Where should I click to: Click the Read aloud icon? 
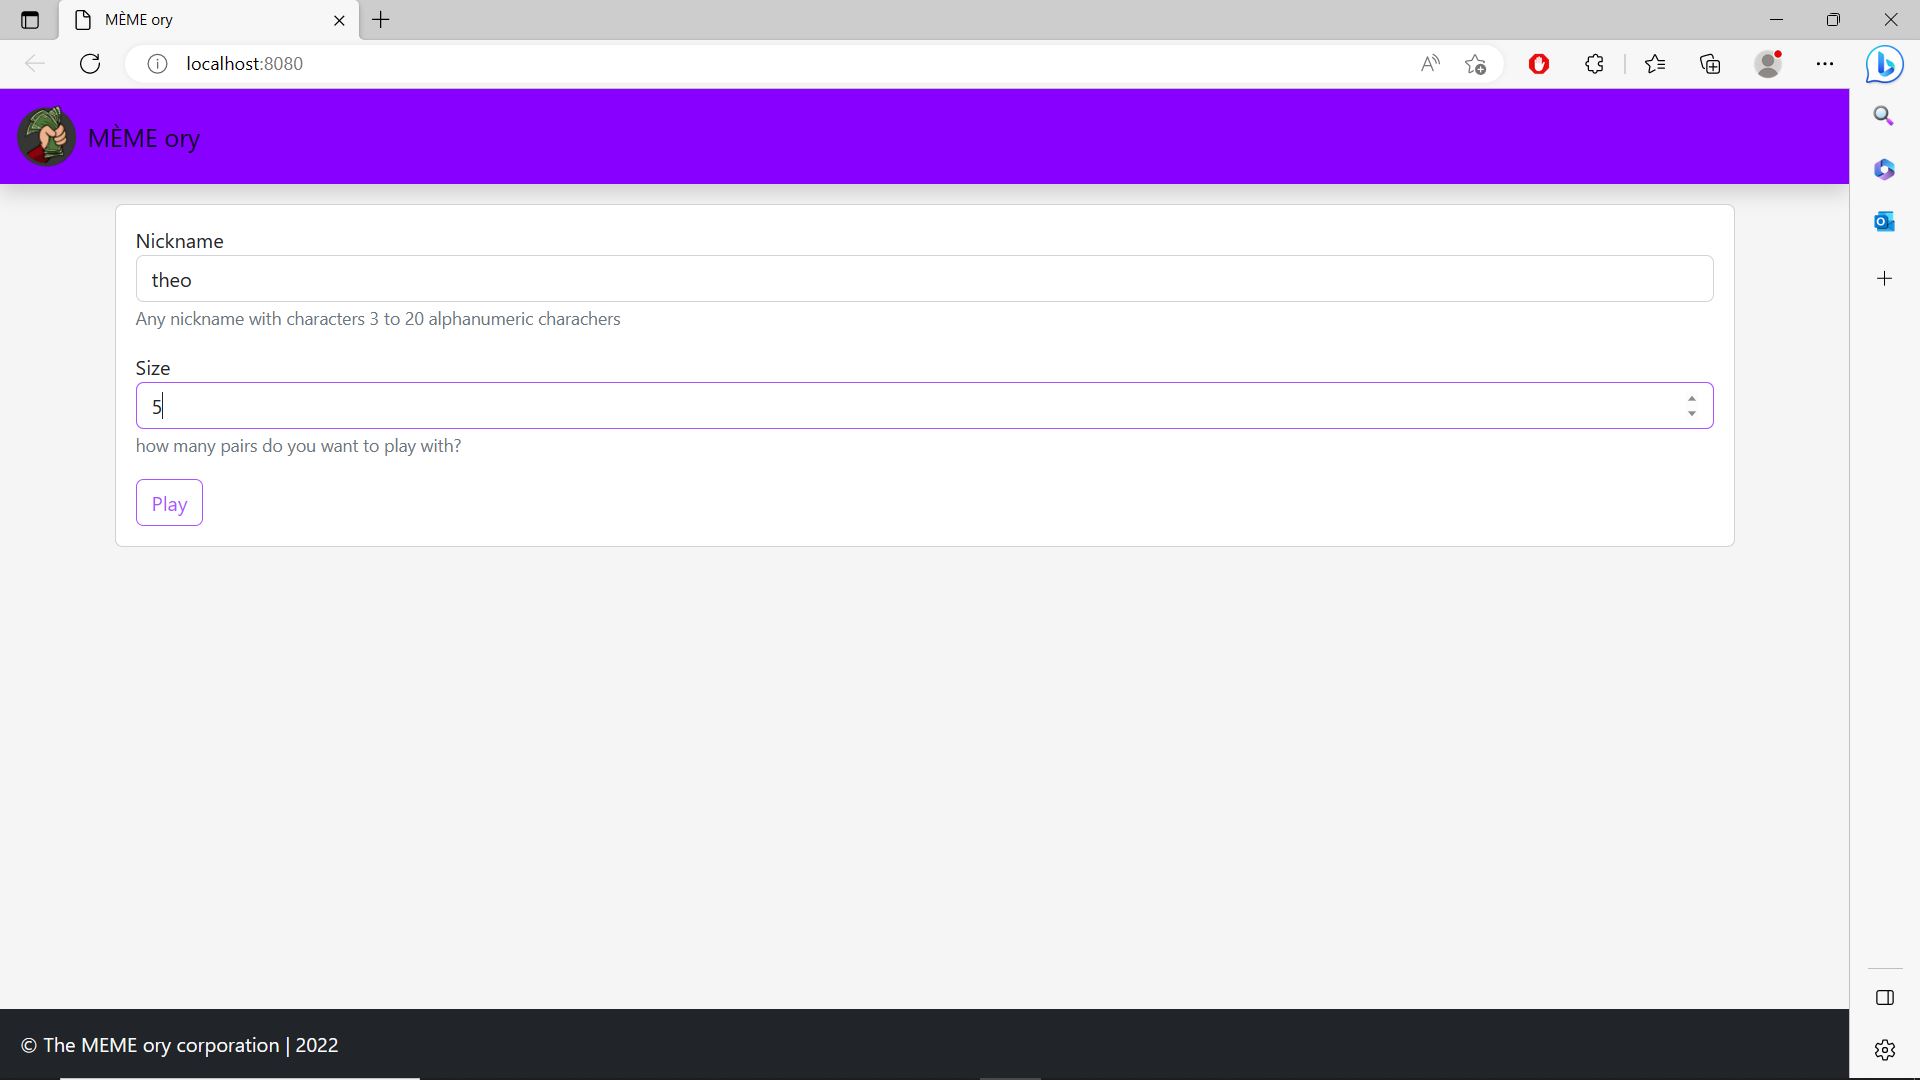[1430, 63]
